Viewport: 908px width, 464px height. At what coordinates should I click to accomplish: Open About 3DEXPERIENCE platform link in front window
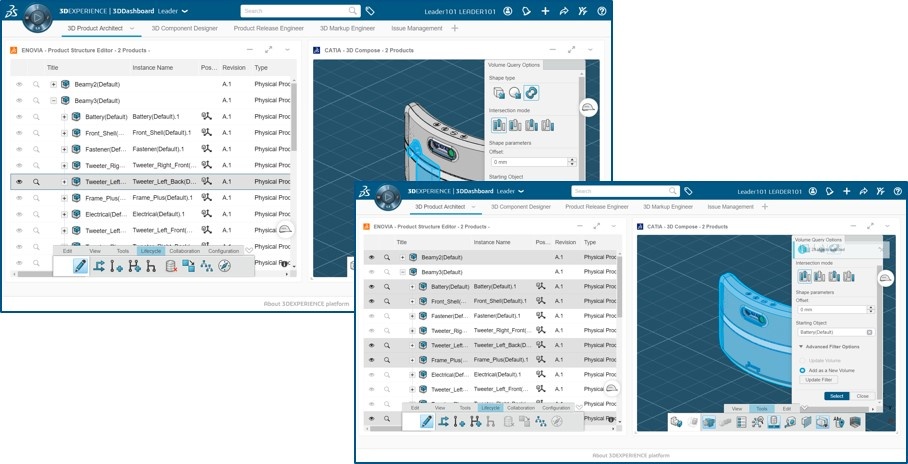tap(631, 455)
